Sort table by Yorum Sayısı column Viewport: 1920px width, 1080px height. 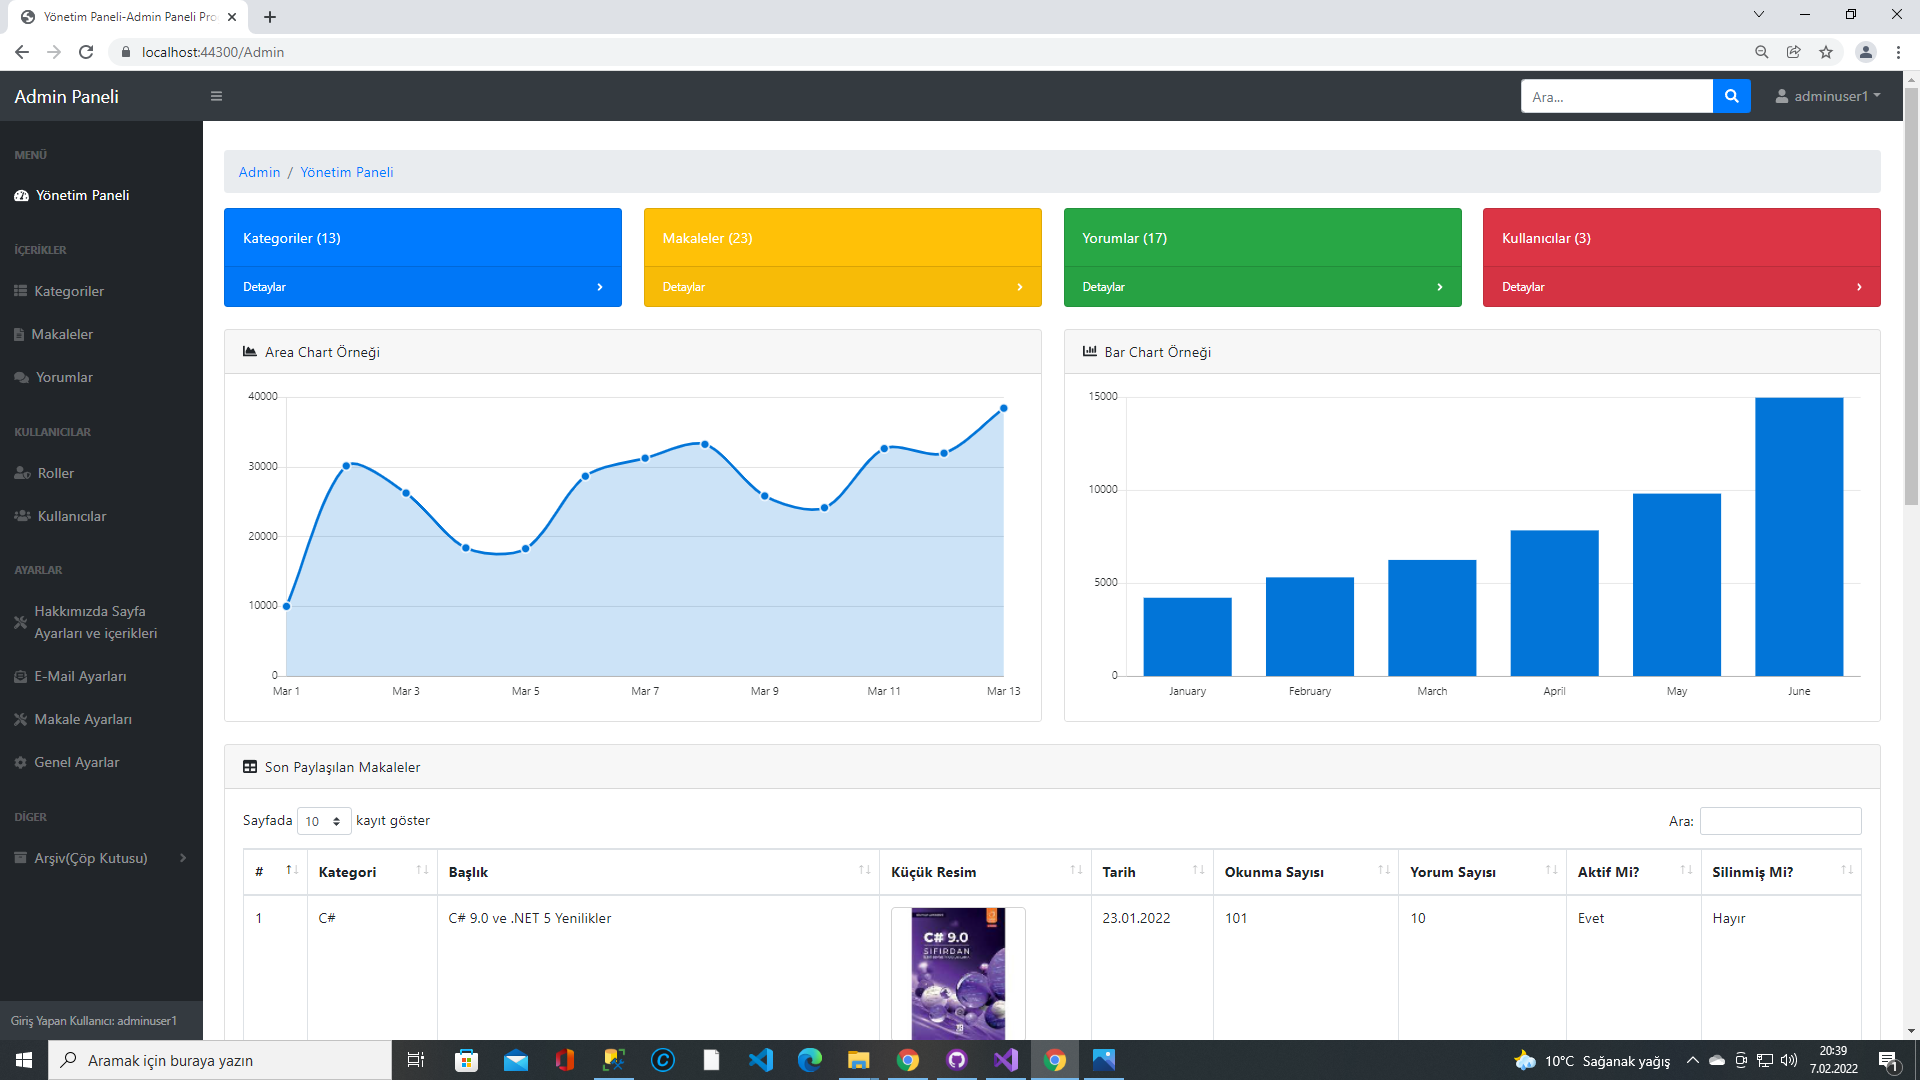(x=1482, y=872)
